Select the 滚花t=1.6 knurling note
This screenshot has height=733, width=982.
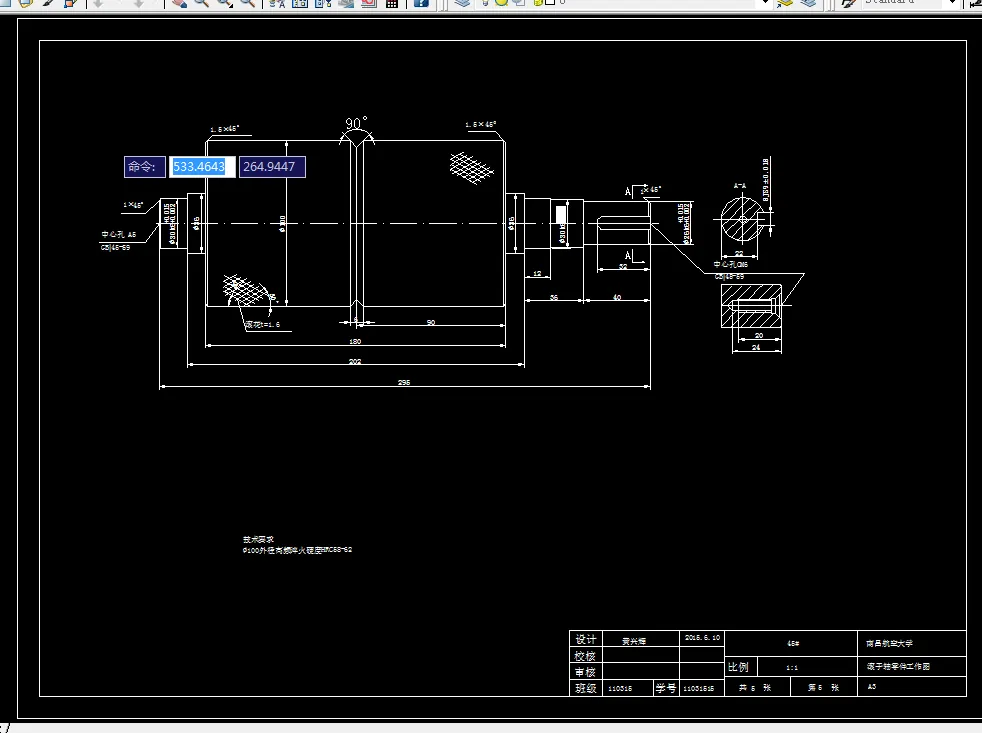click(262, 325)
